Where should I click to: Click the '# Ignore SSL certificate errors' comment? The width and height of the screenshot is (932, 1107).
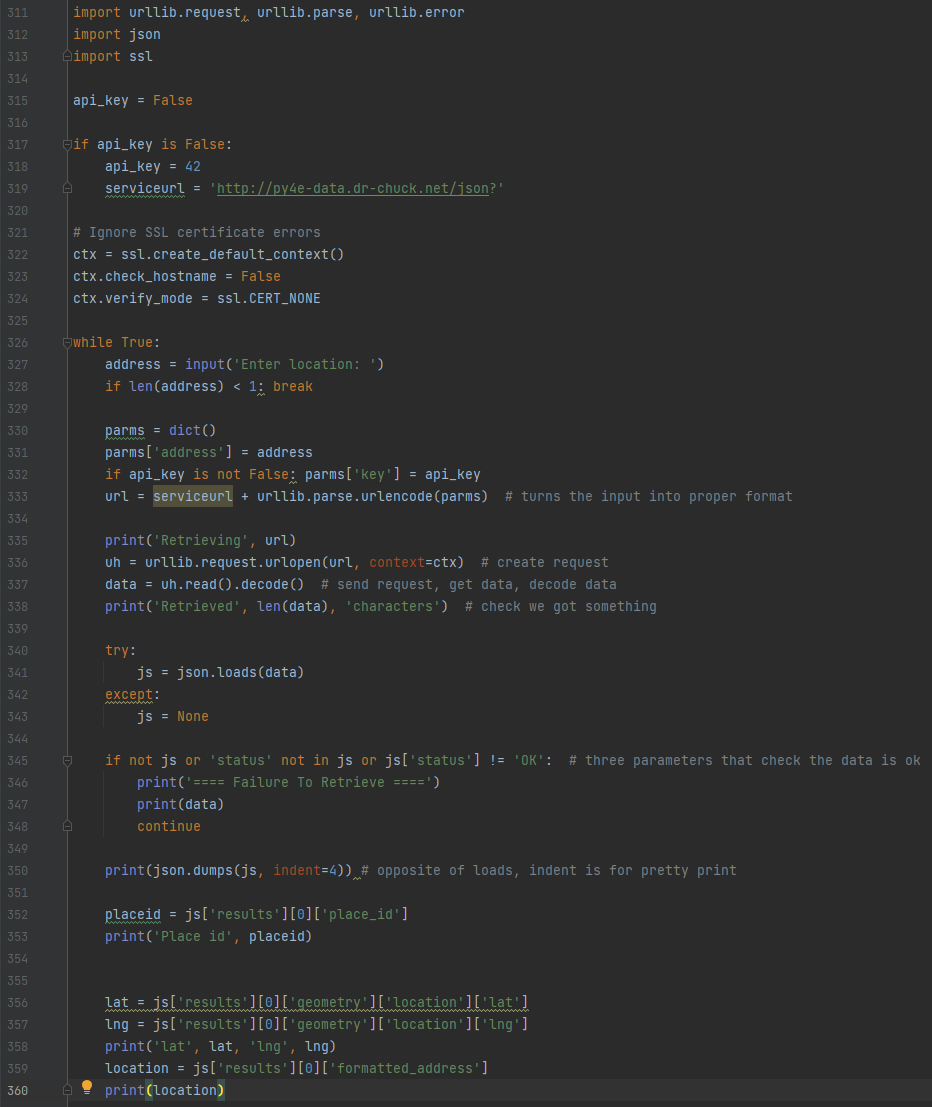pyautogui.click(x=197, y=232)
